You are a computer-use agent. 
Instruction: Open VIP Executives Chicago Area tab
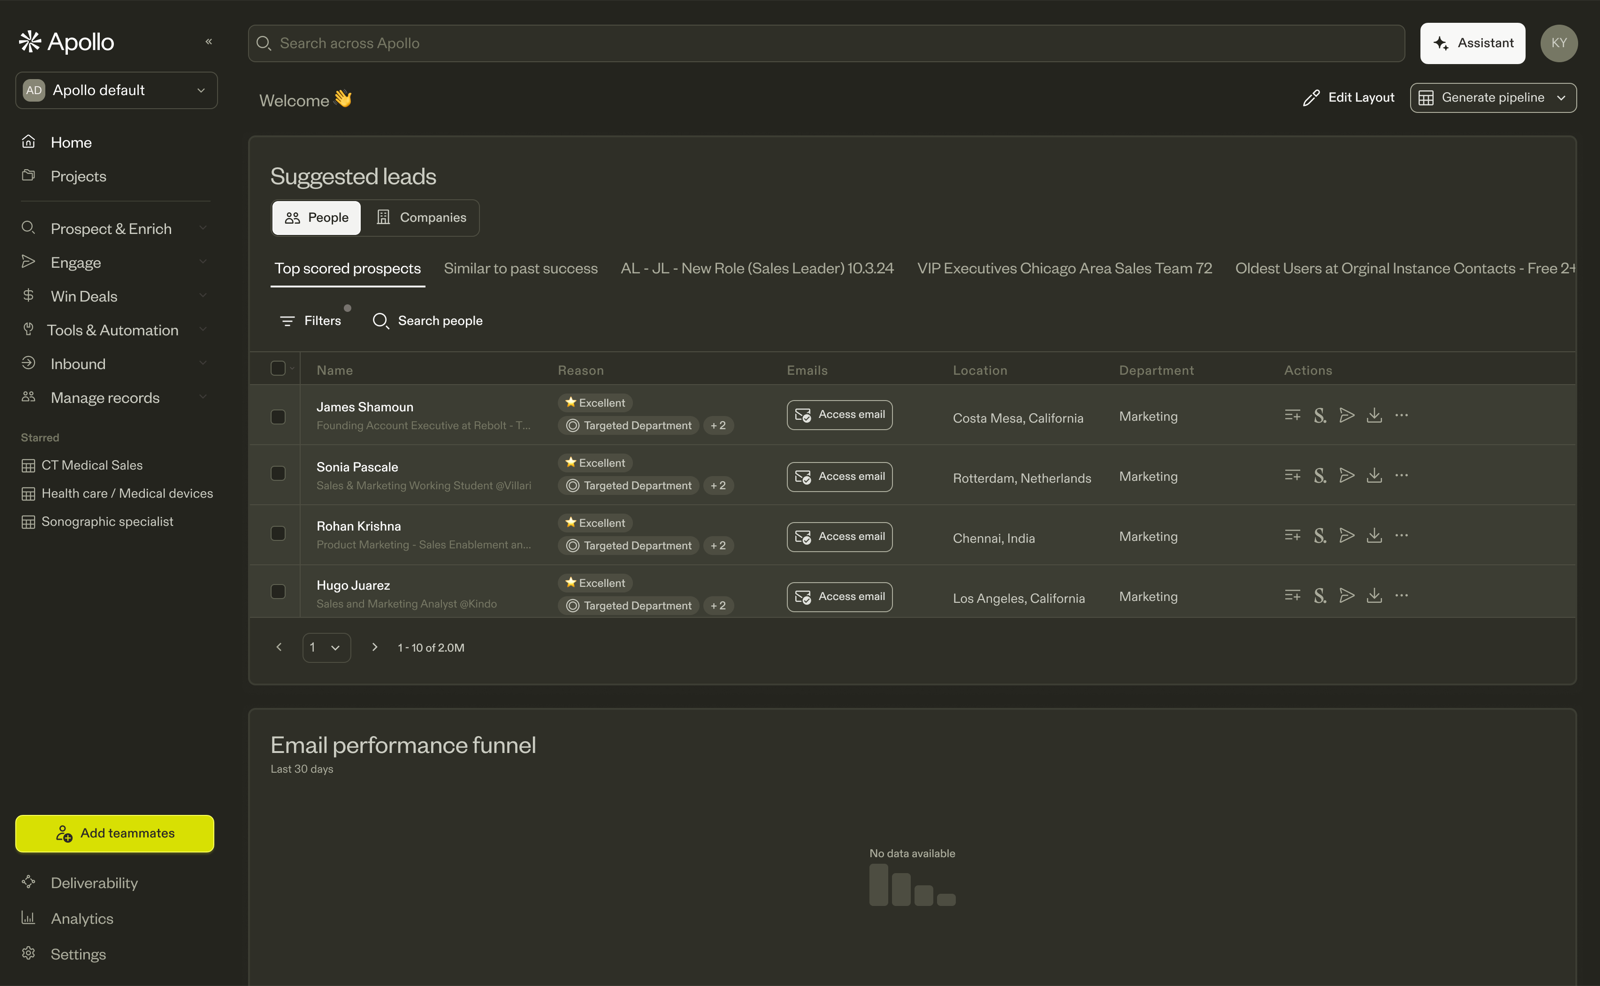coord(1065,269)
